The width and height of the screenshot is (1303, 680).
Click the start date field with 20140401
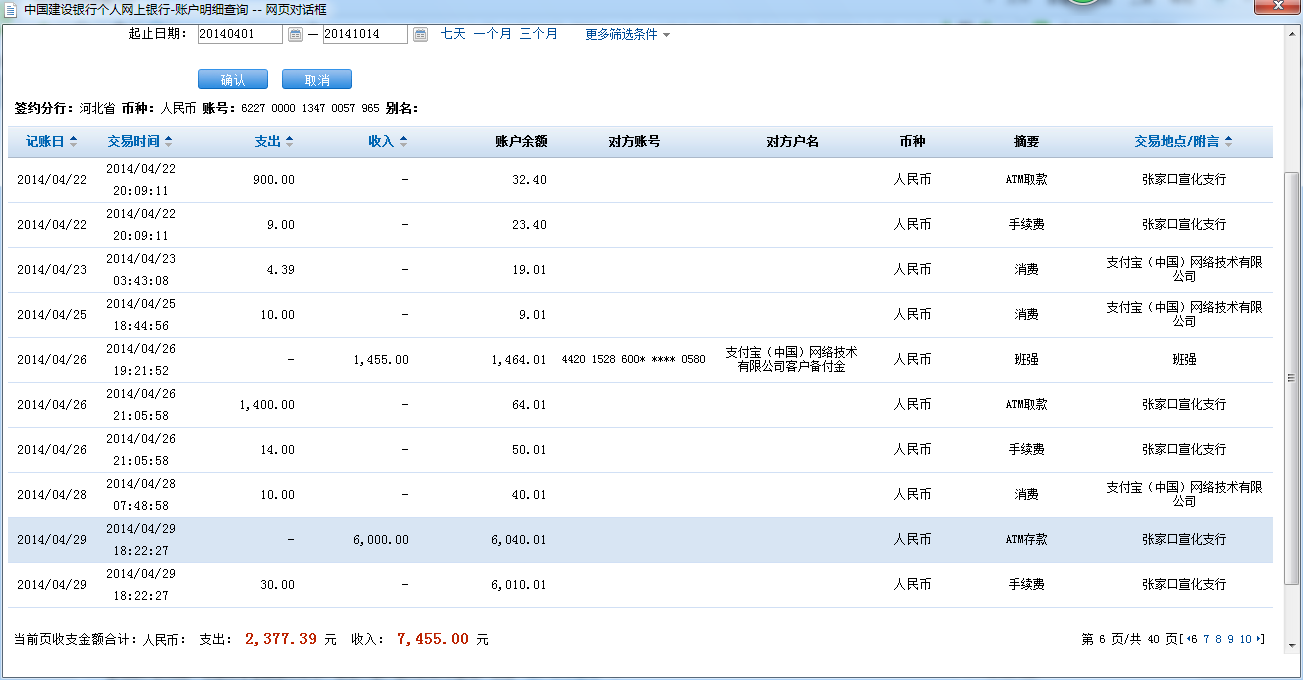[240, 35]
